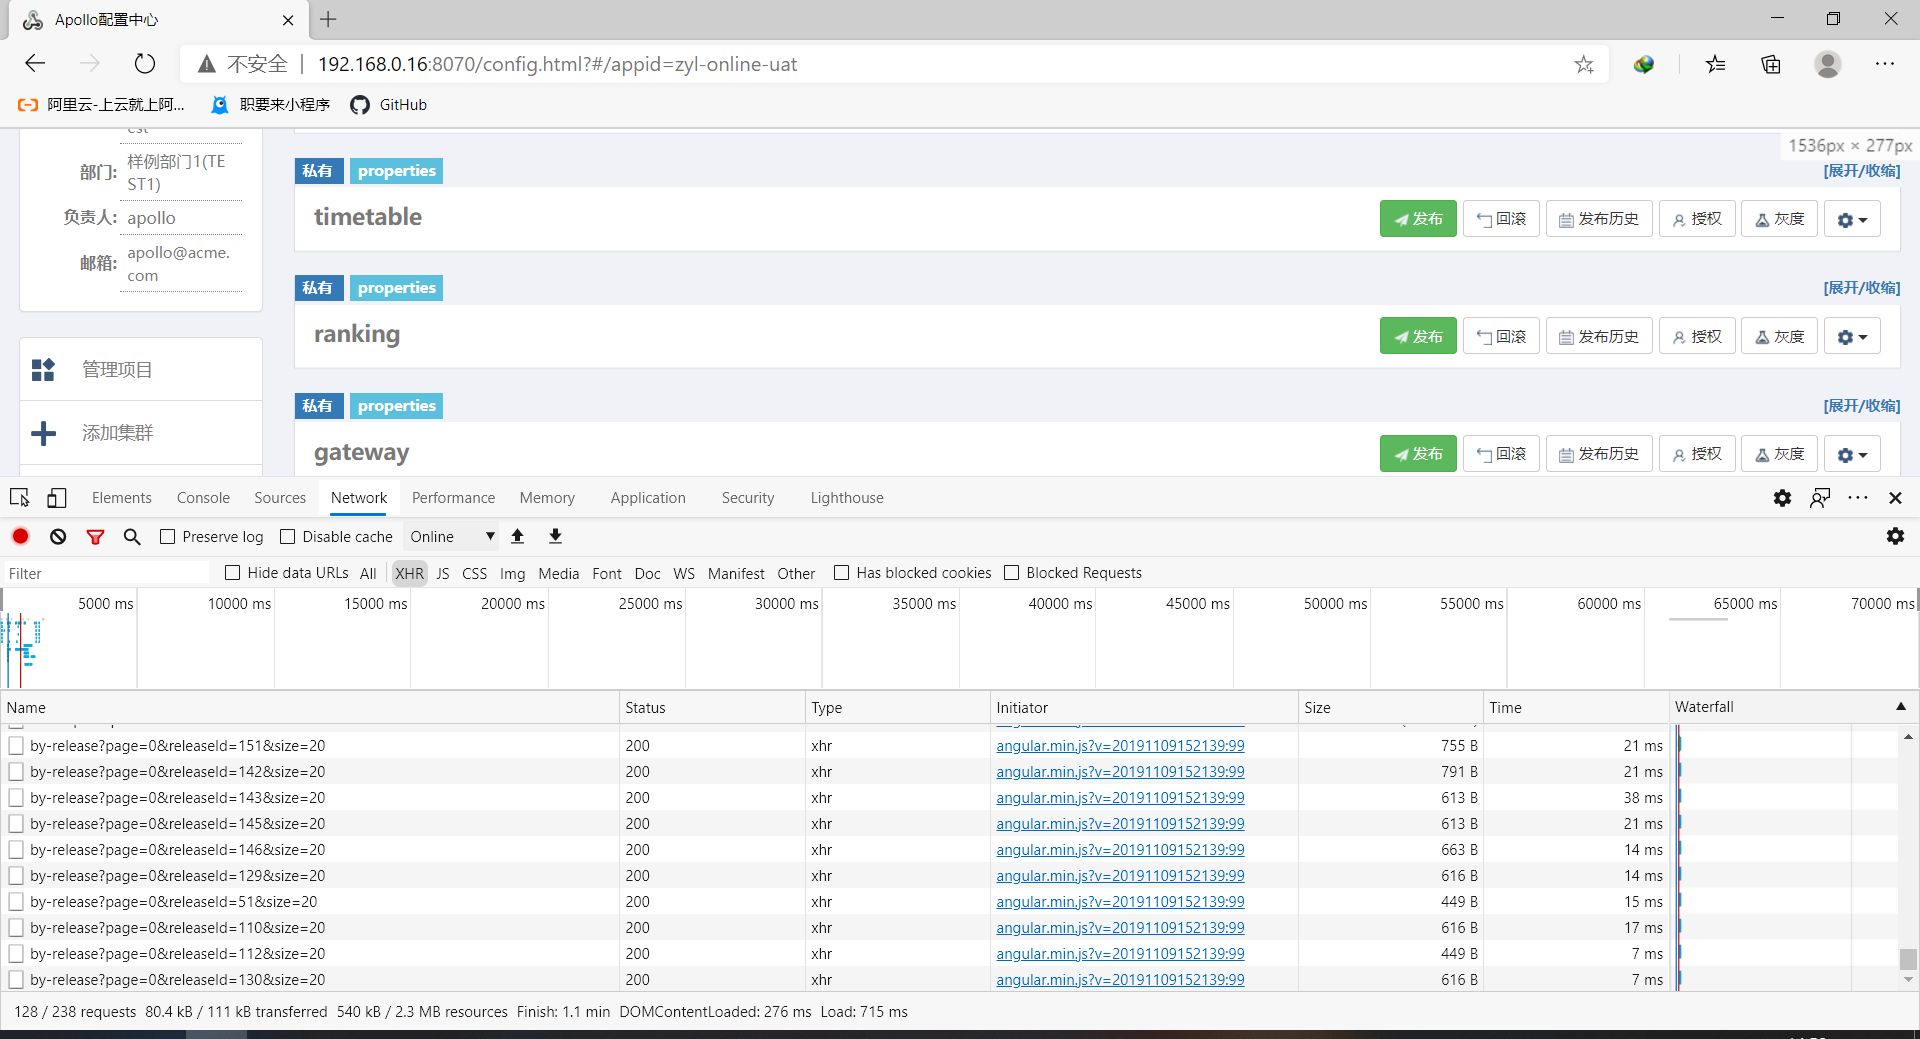Check Hide data URLs option
The image size is (1920, 1039).
tap(233, 573)
